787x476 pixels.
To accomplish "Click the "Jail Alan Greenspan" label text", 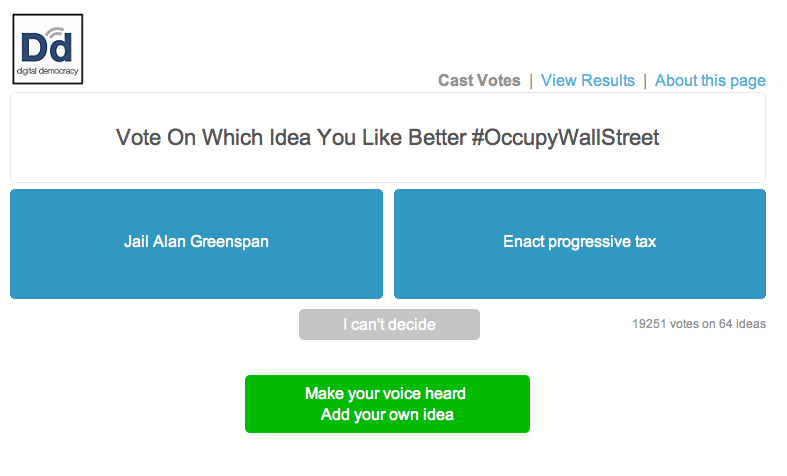I will pyautogui.click(x=196, y=242).
